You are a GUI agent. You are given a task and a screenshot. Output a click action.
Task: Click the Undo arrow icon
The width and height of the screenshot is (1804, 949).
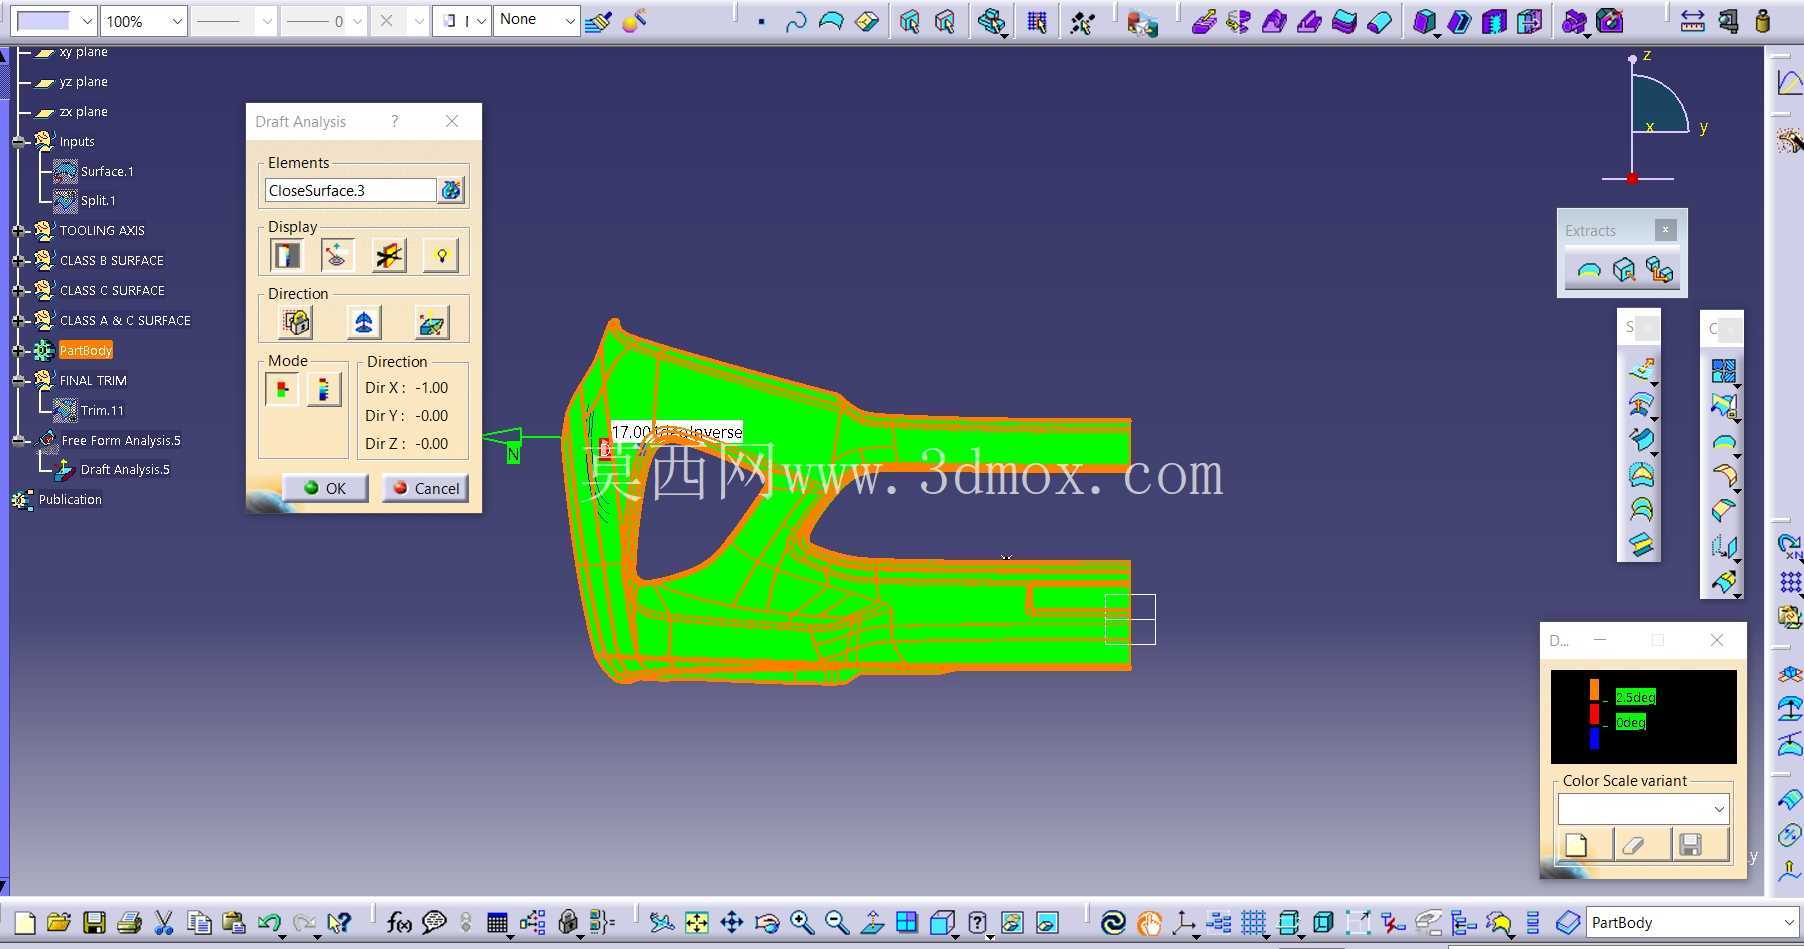(268, 923)
